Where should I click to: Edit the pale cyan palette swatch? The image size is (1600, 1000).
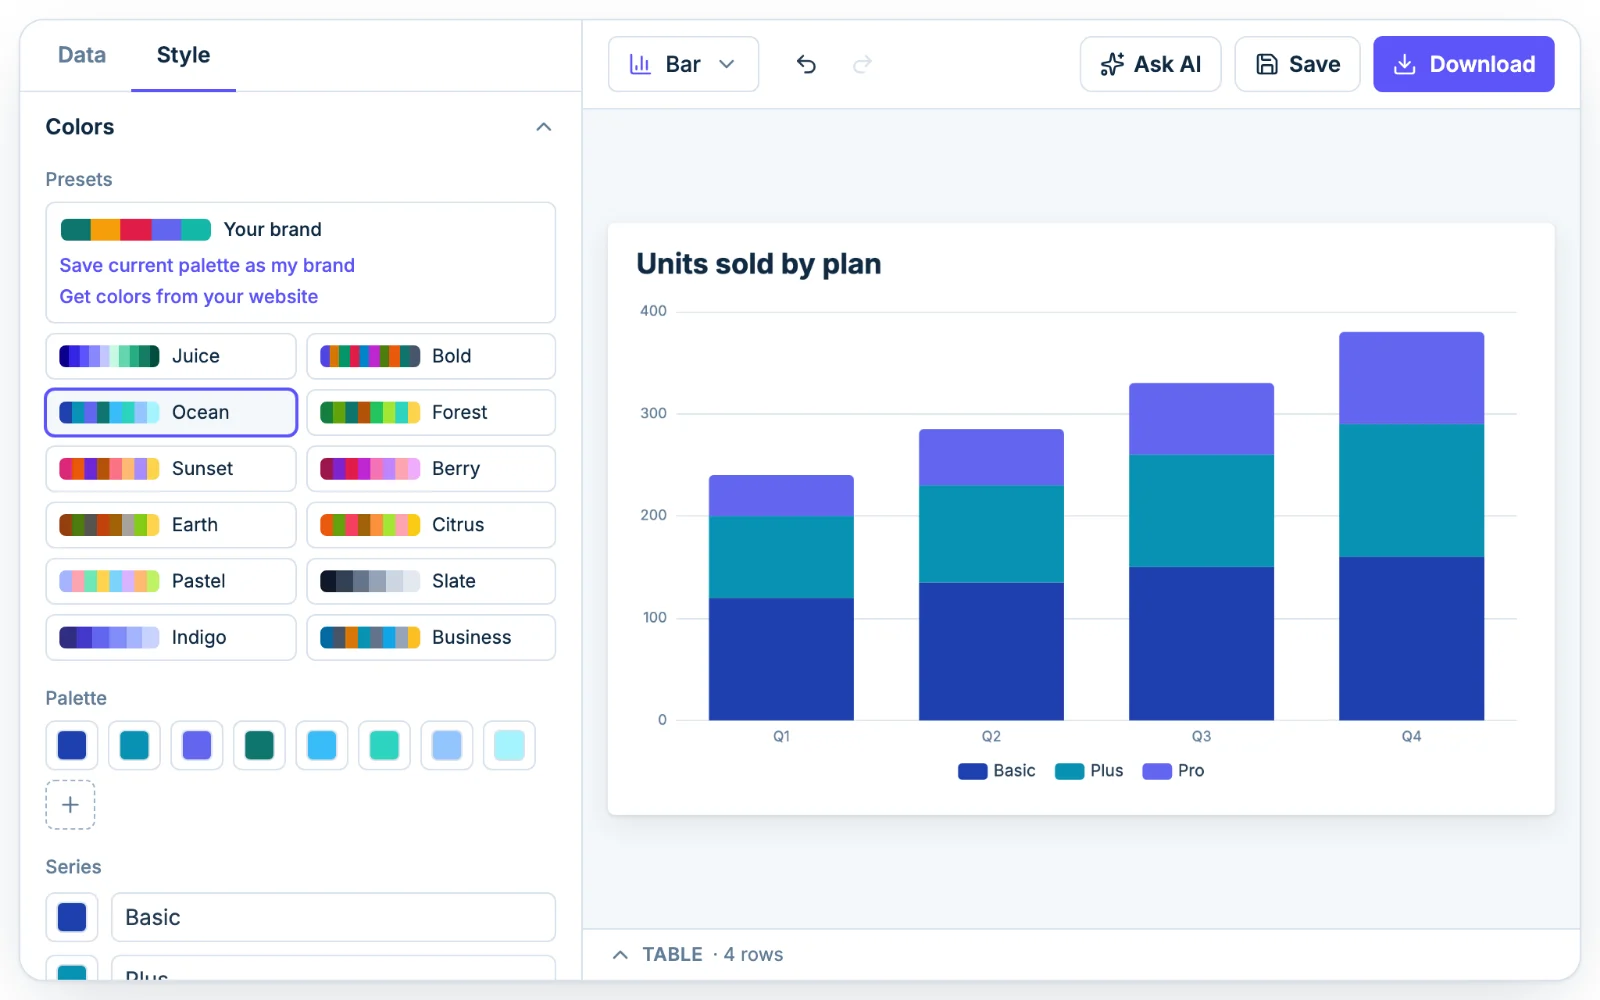coord(509,745)
